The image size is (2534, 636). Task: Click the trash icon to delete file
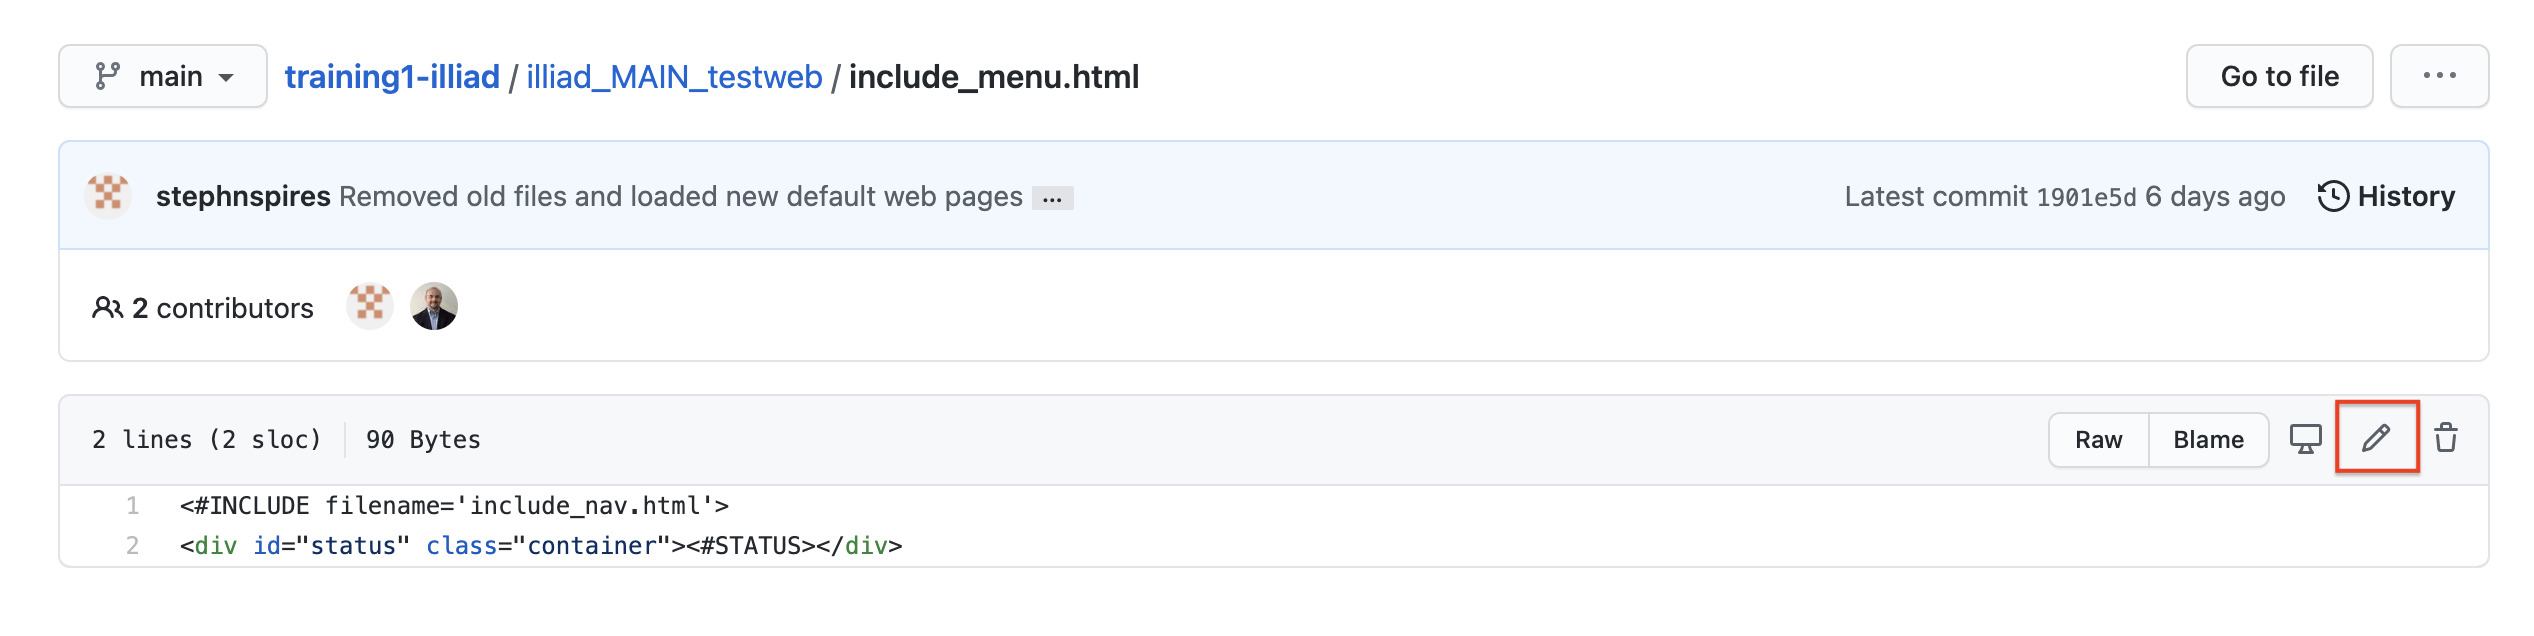coord(2446,438)
